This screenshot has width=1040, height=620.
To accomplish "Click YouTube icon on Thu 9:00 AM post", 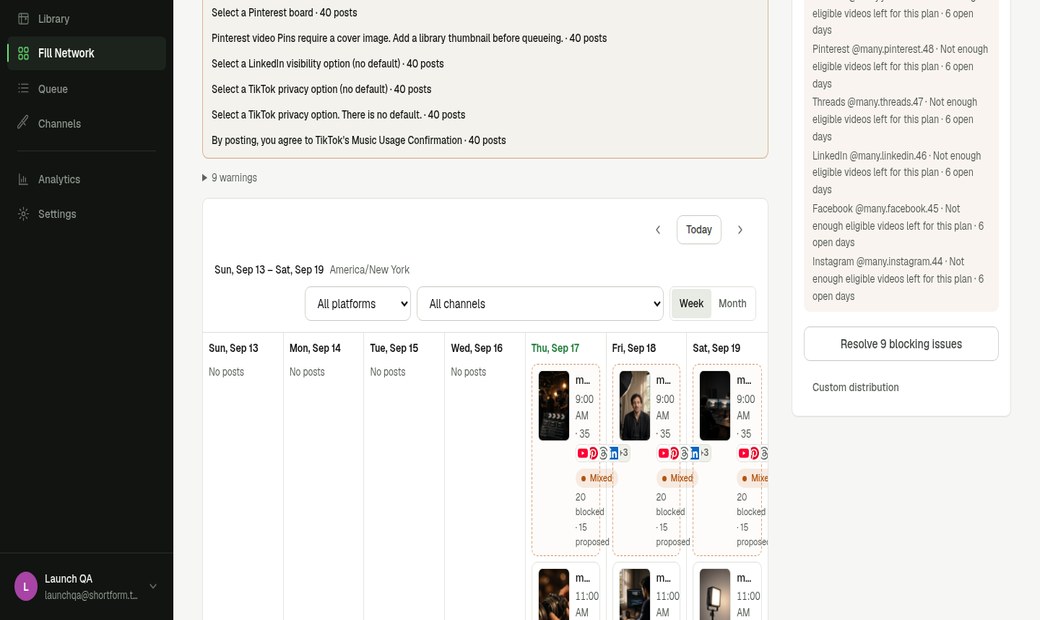I will (582, 453).
